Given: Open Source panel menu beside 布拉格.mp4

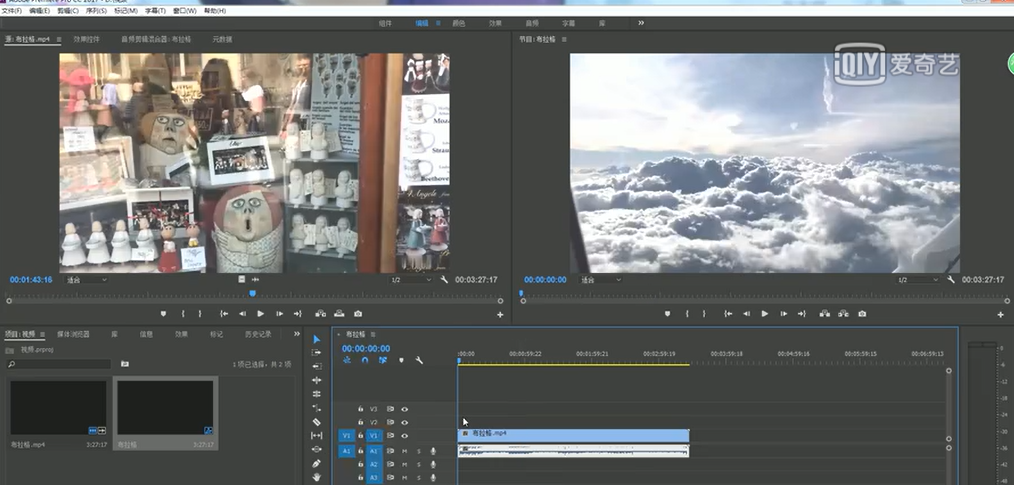Looking at the screenshot, I should (59, 39).
